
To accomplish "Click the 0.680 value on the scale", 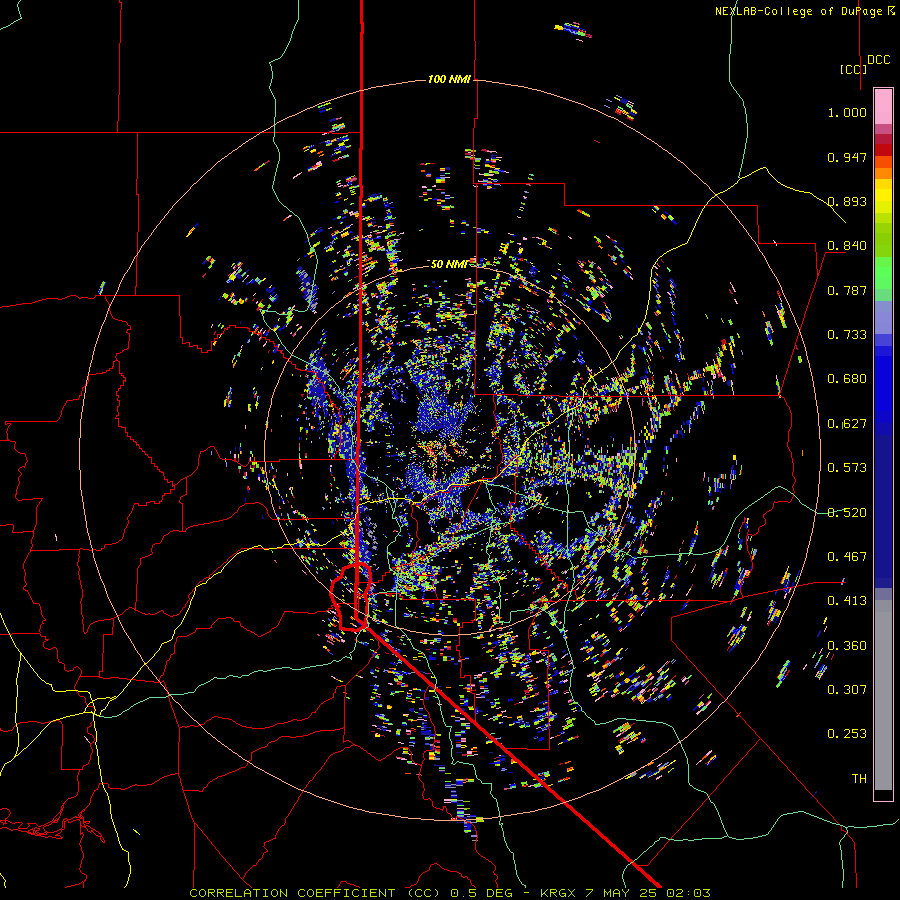I will tap(847, 379).
